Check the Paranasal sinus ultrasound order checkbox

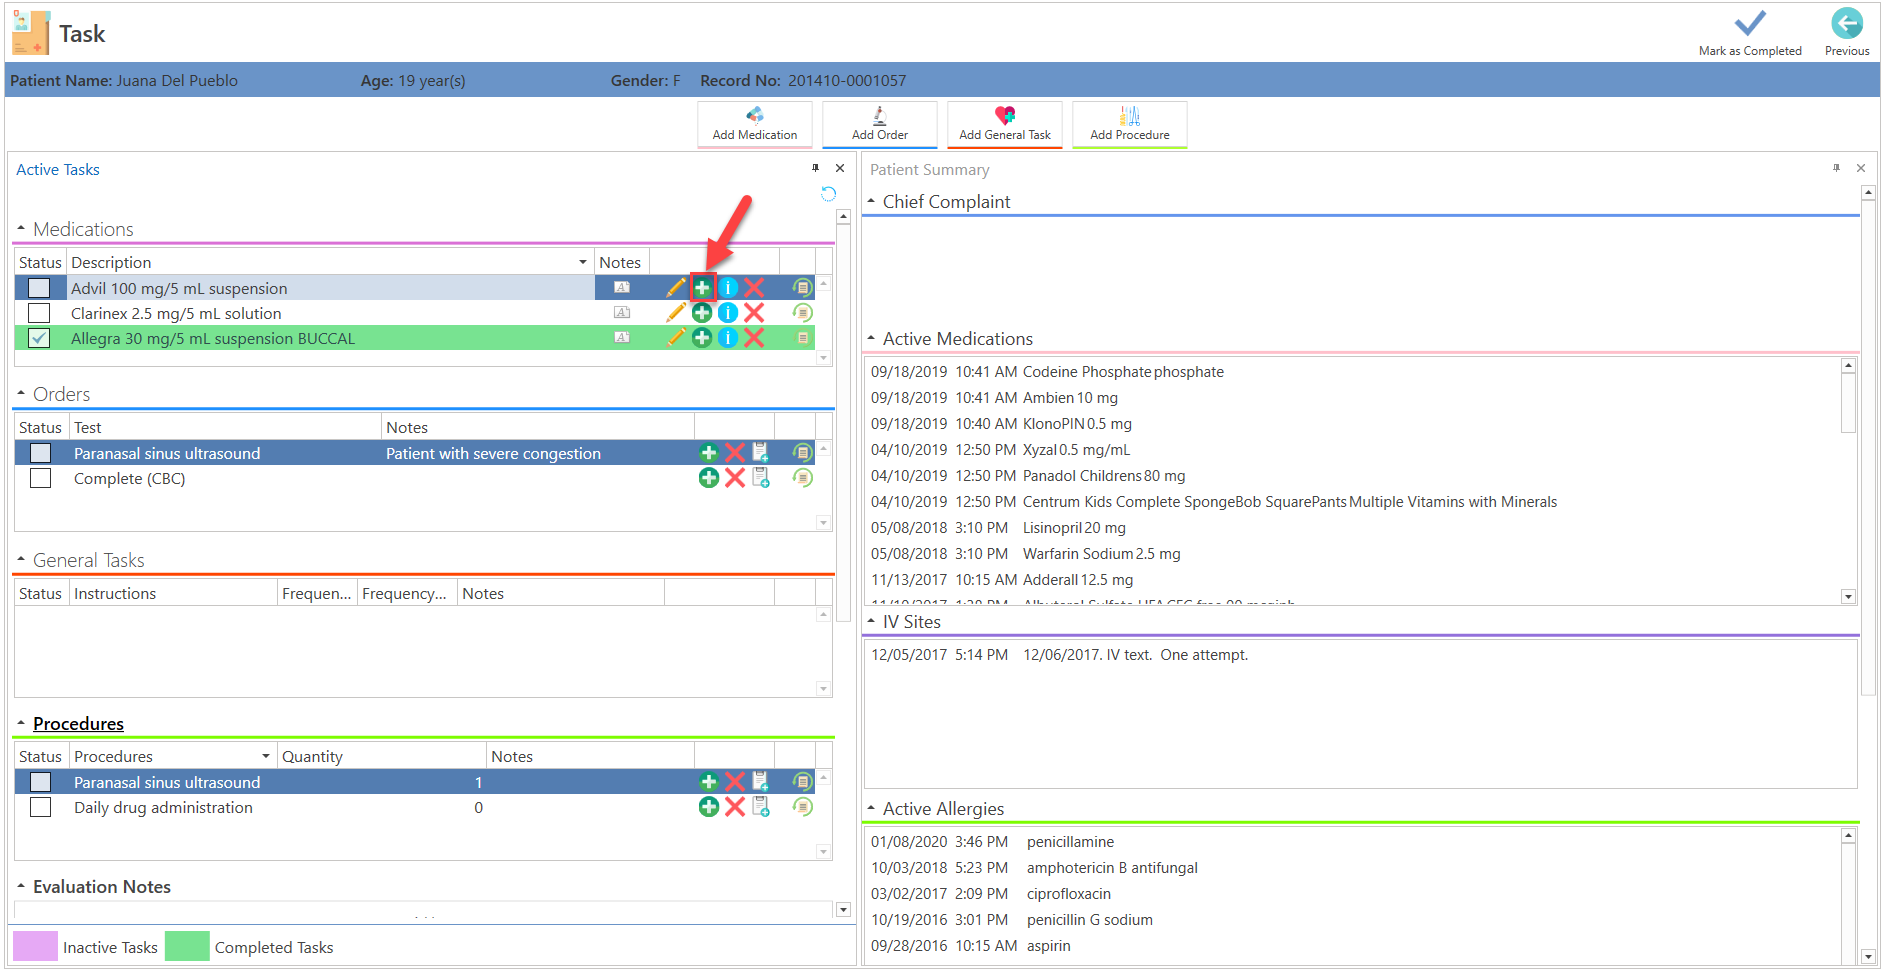coord(40,453)
